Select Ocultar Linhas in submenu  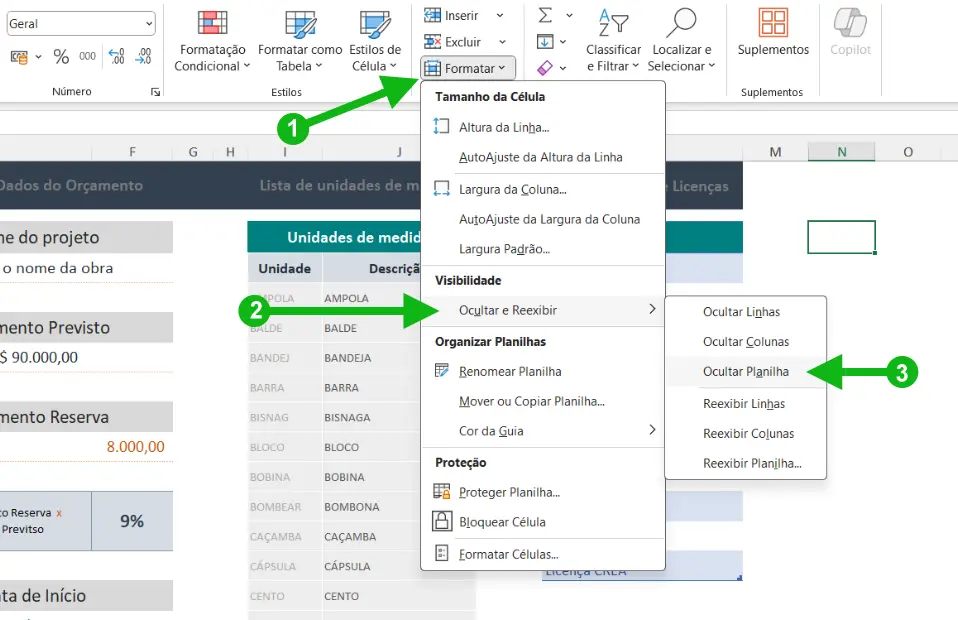pyautogui.click(x=745, y=312)
